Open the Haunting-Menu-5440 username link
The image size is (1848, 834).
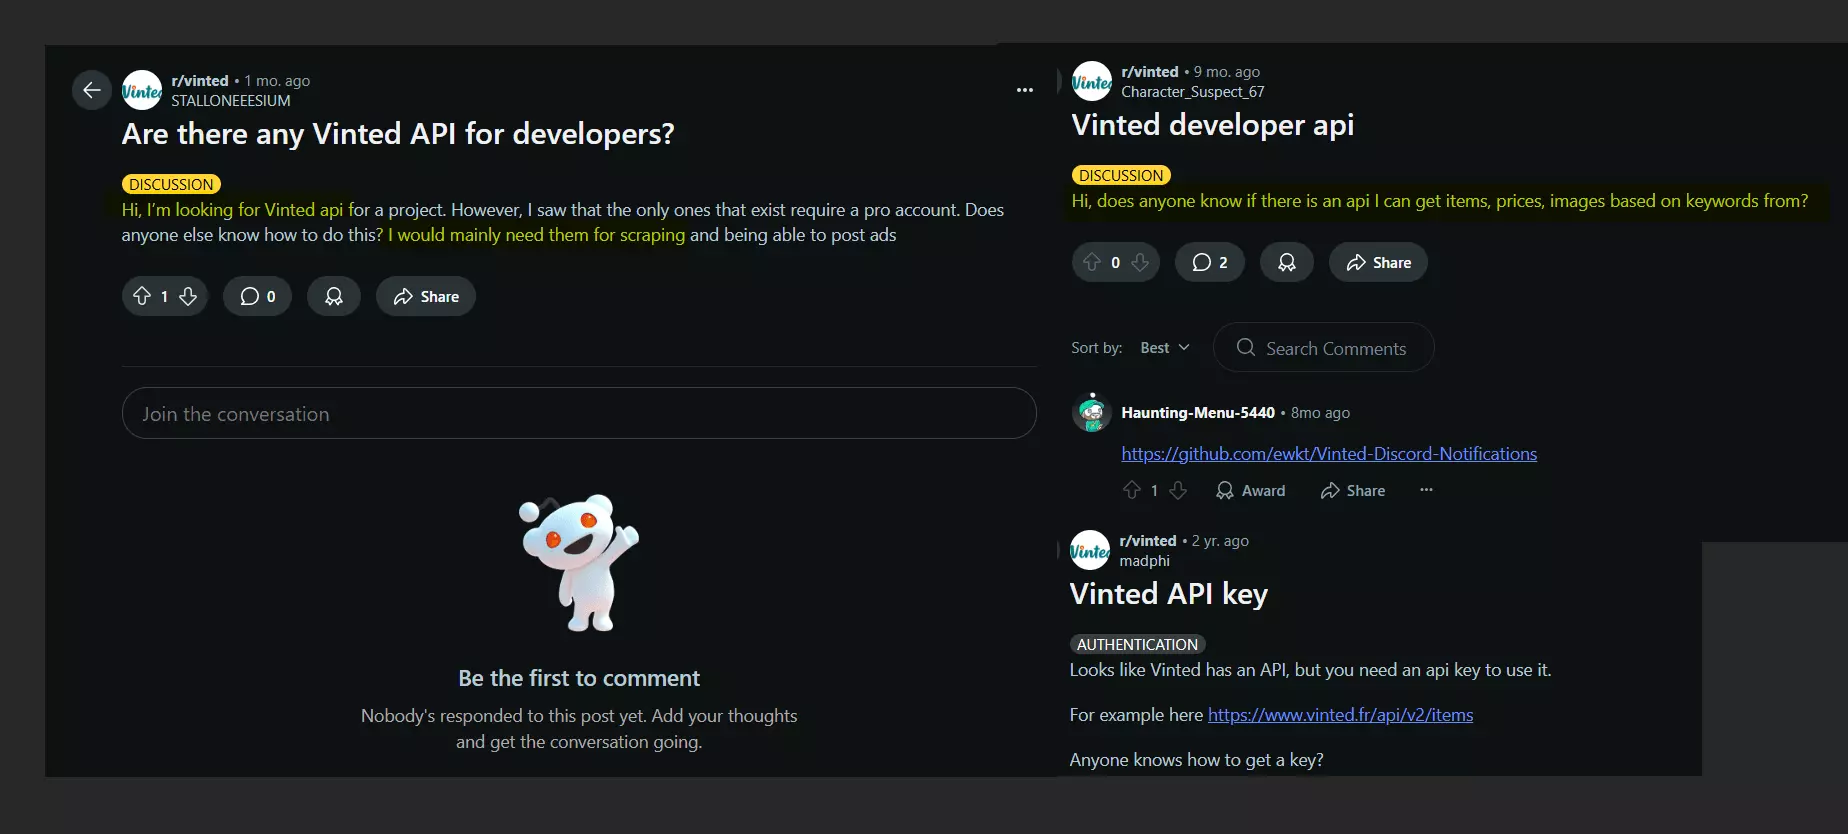tap(1198, 413)
